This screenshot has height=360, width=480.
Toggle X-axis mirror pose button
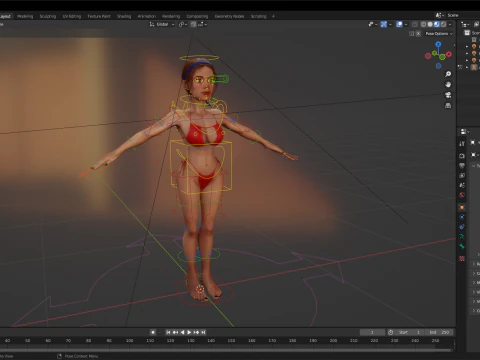point(418,34)
